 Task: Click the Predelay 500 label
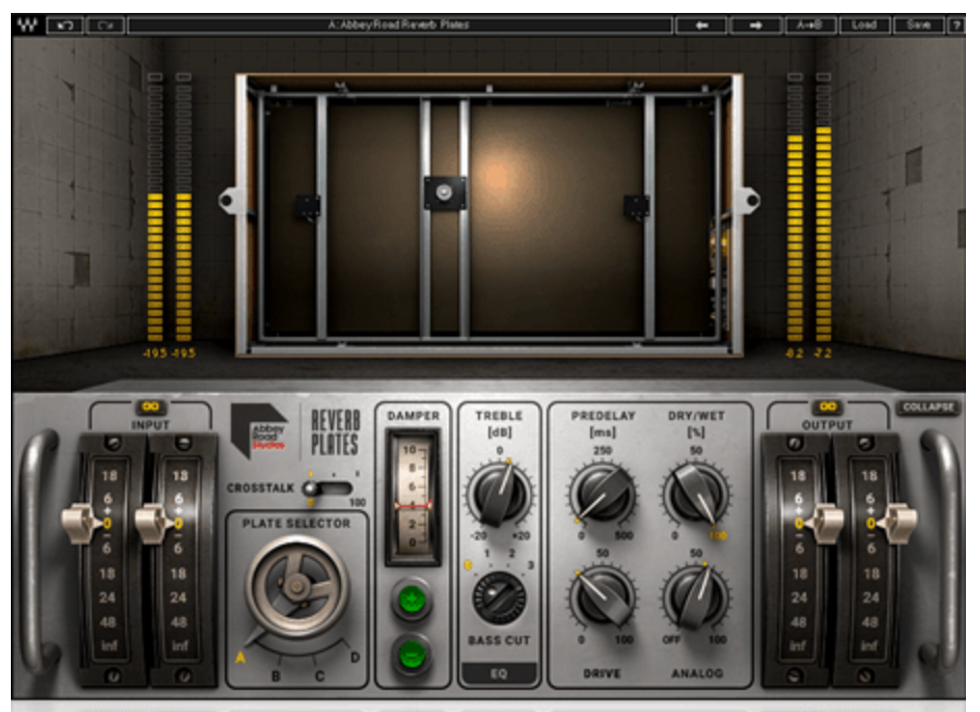tap(624, 536)
